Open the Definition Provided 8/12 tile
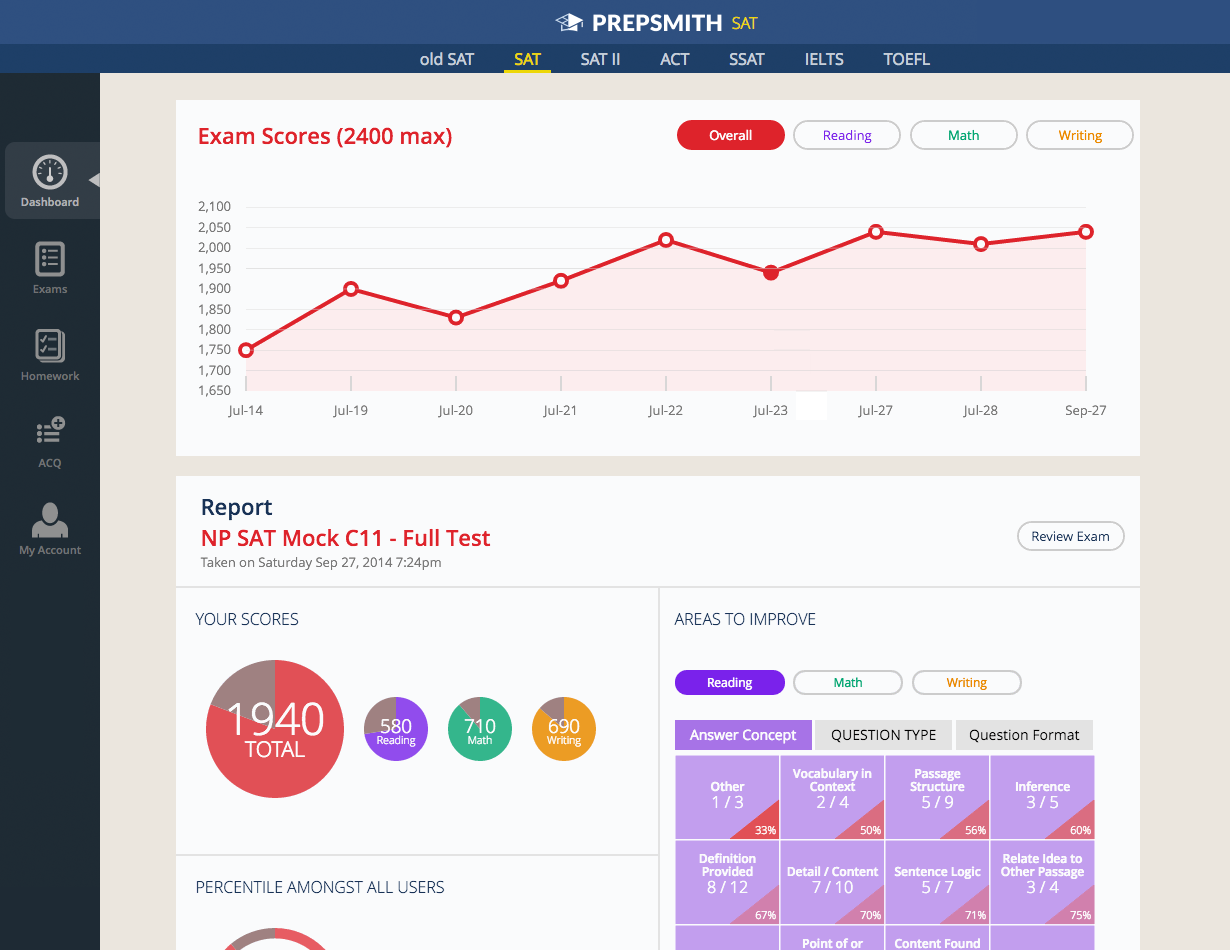 point(727,882)
